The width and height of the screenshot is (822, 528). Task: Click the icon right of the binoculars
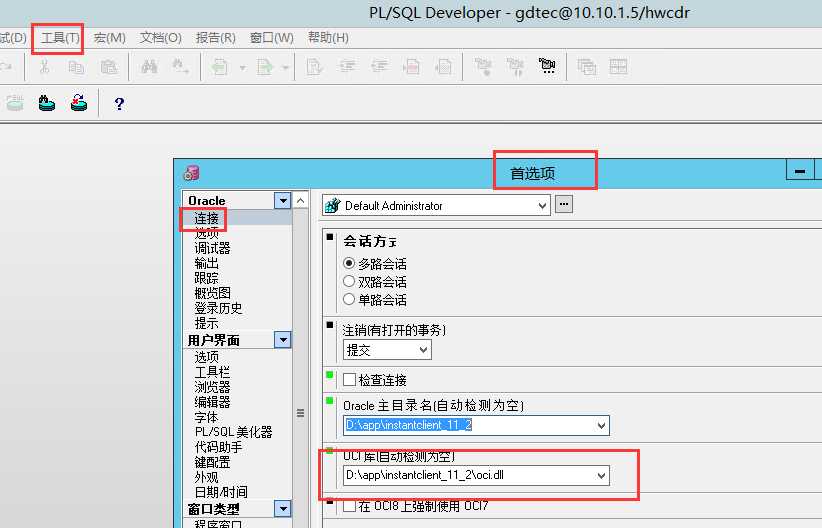[180, 67]
